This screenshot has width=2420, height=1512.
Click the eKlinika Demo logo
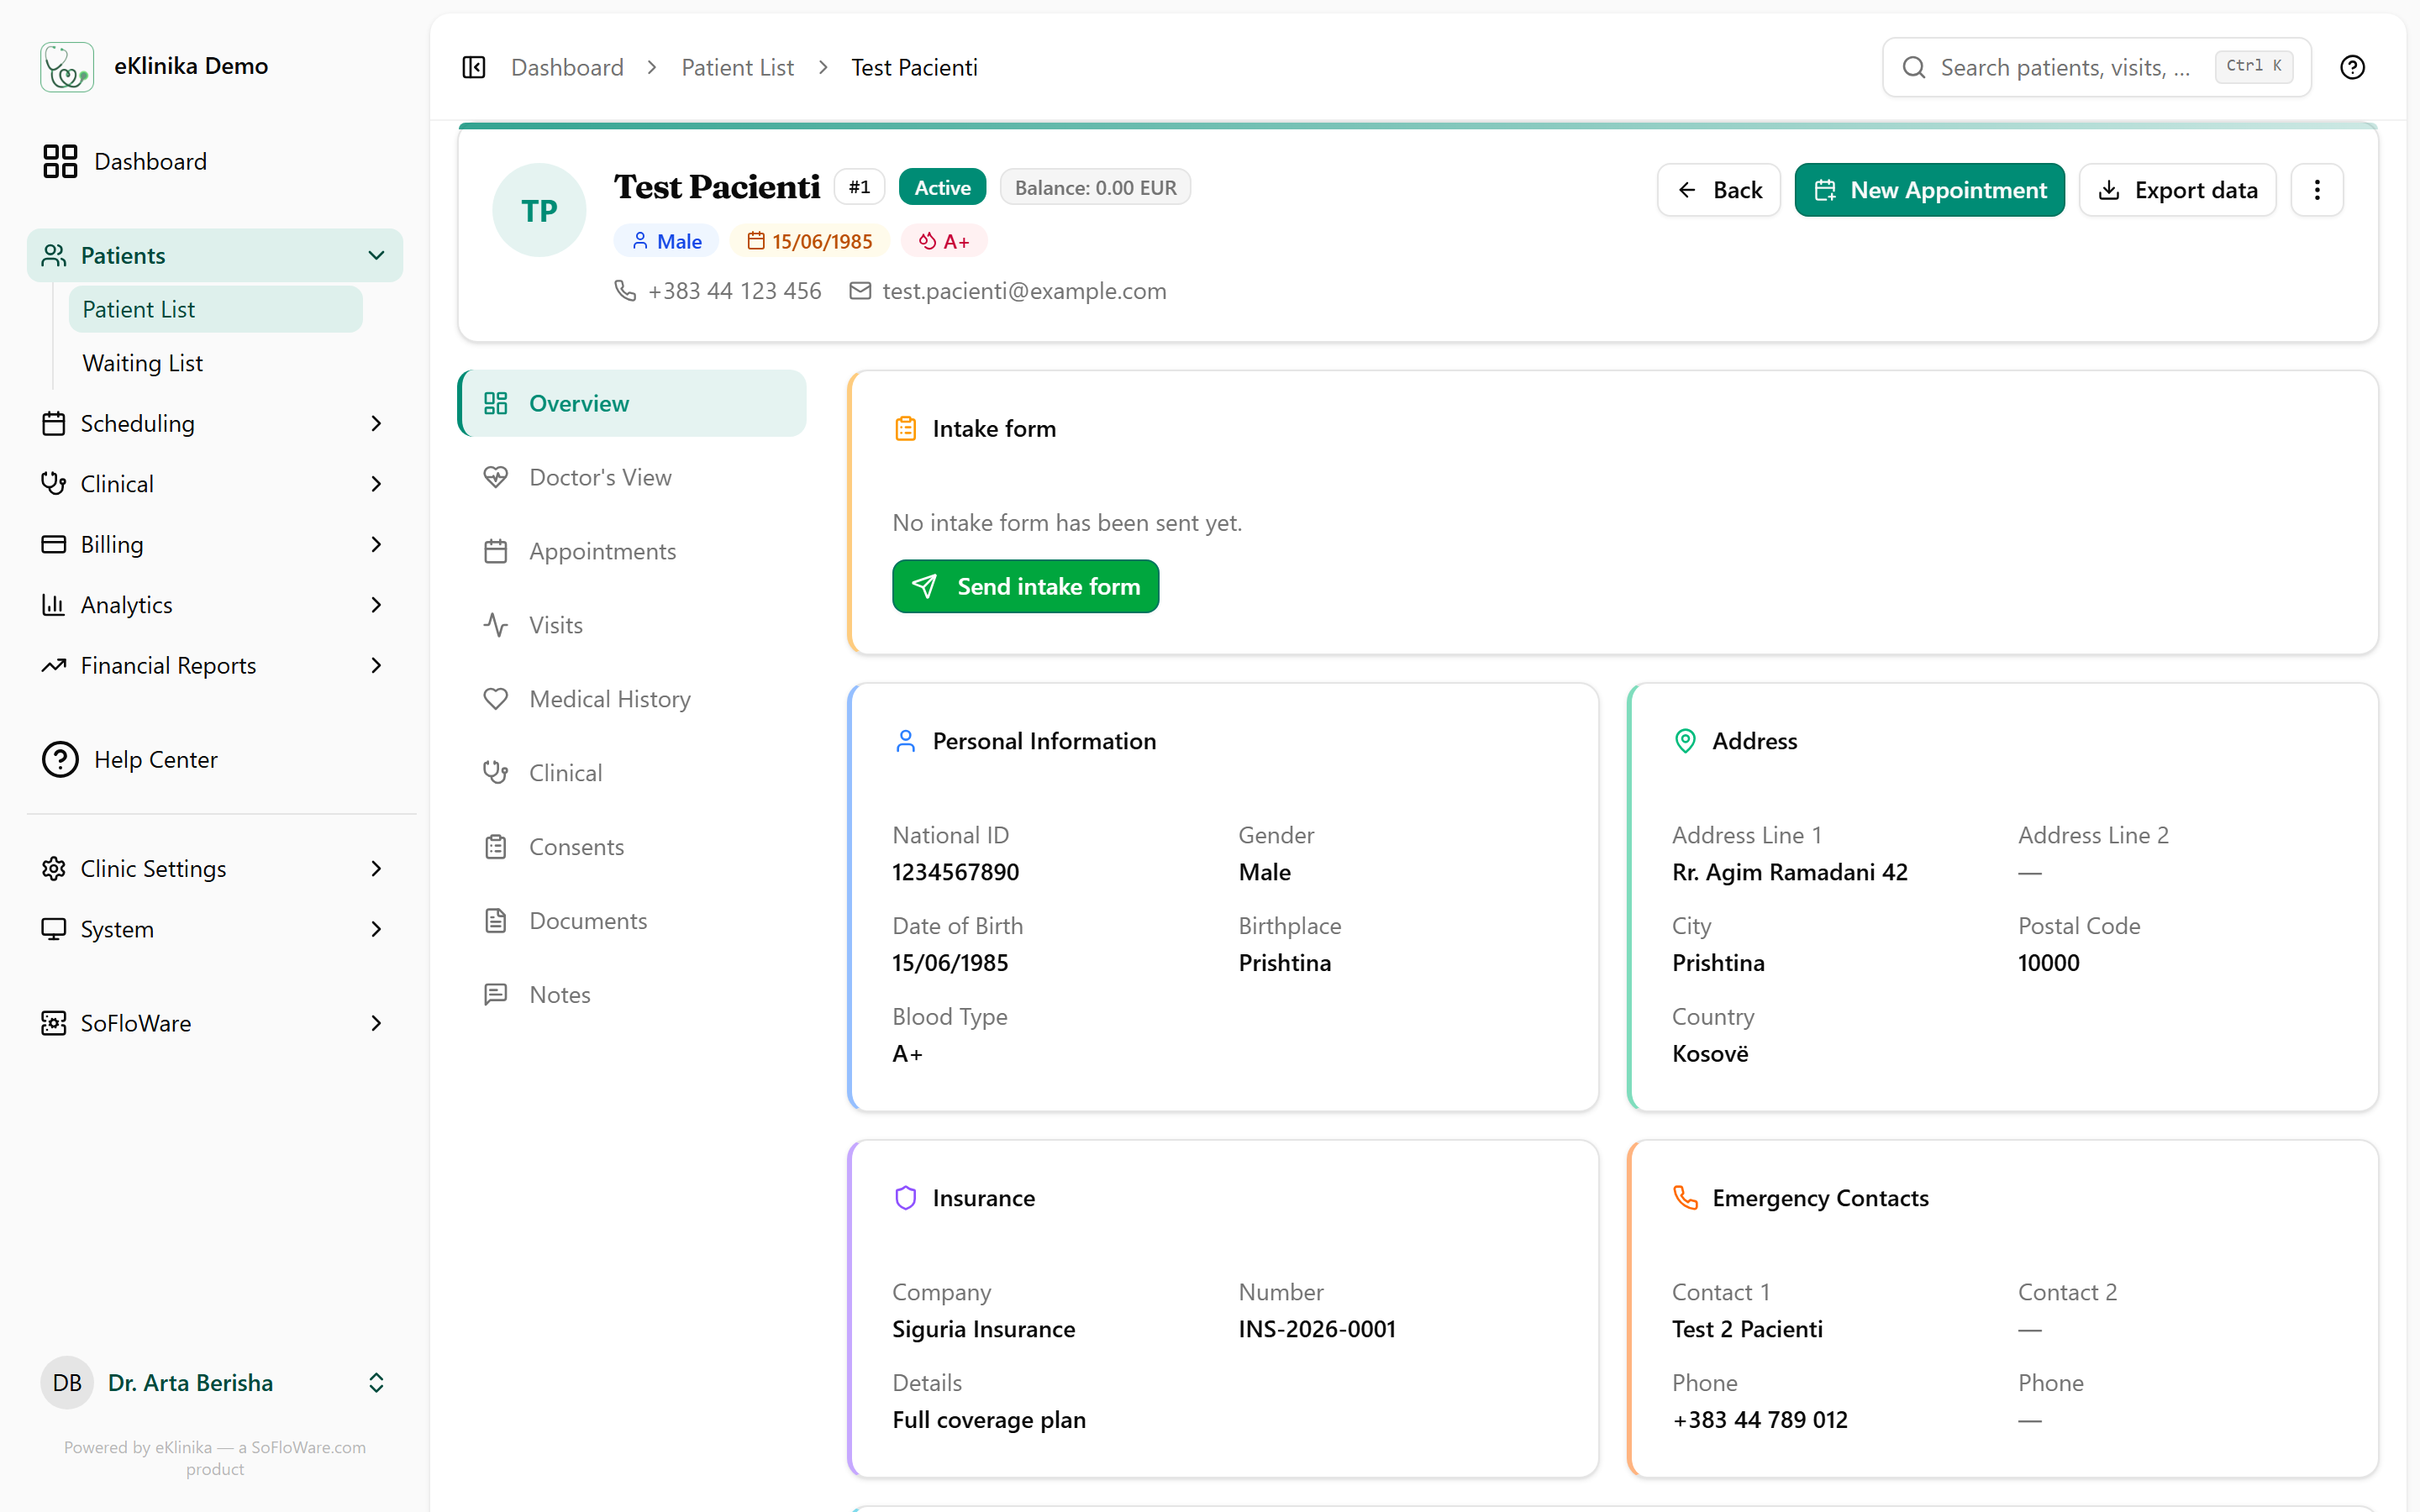click(67, 67)
